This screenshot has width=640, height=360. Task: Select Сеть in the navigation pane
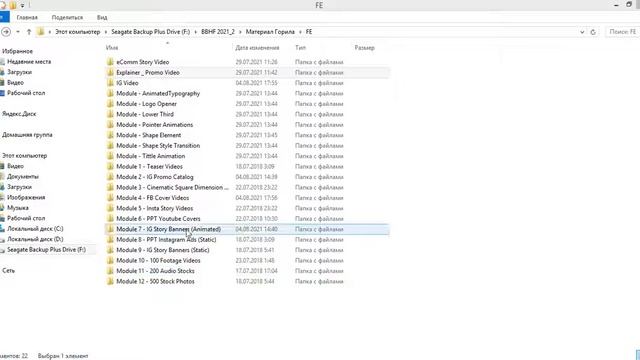pyautogui.click(x=9, y=271)
